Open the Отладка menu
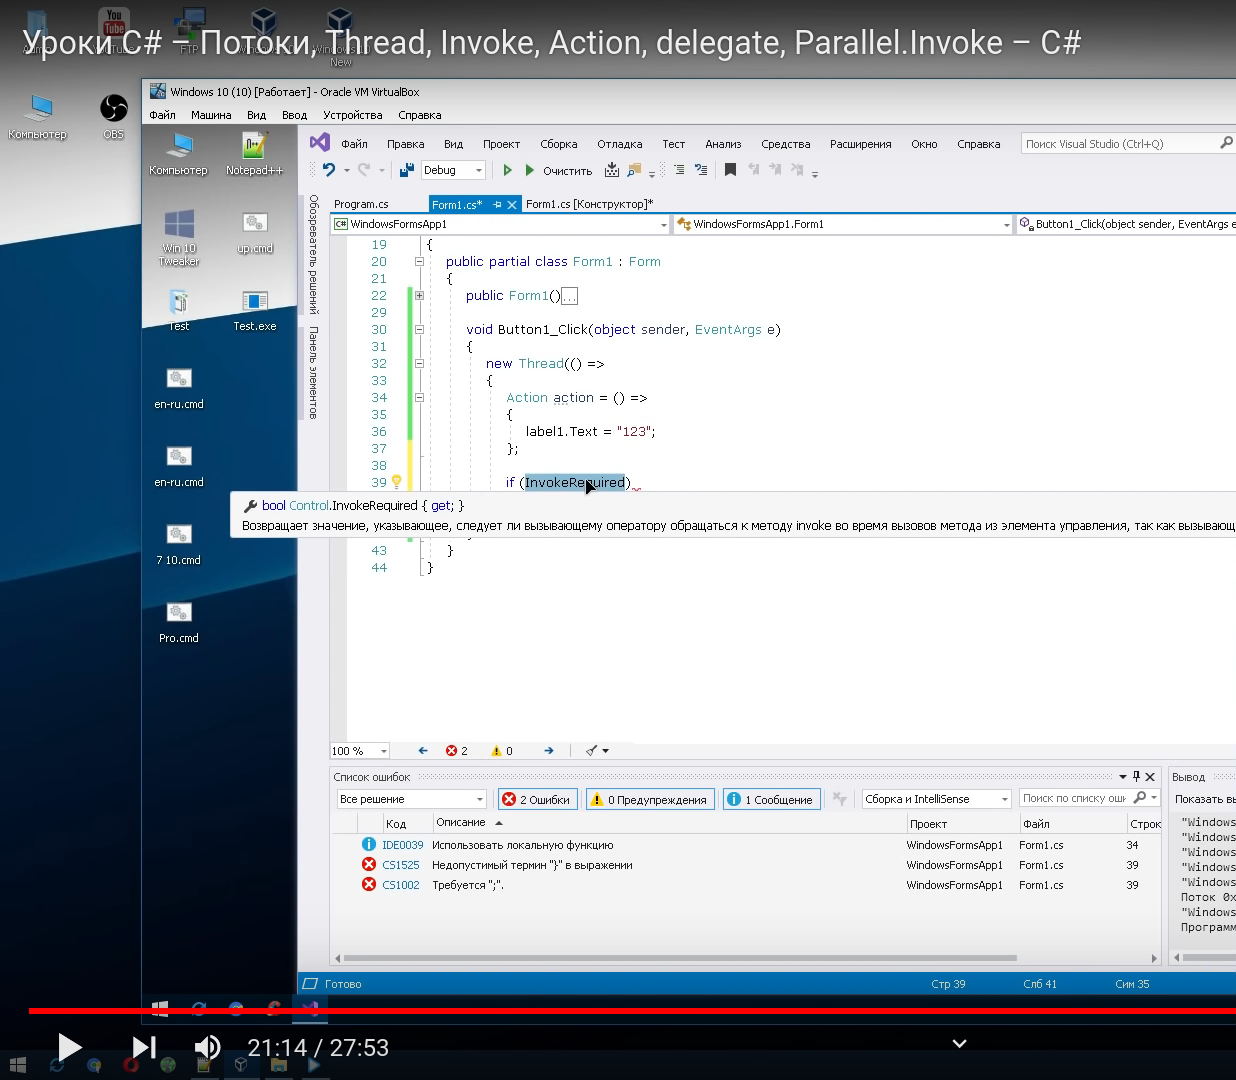The width and height of the screenshot is (1236, 1080). click(x=620, y=144)
